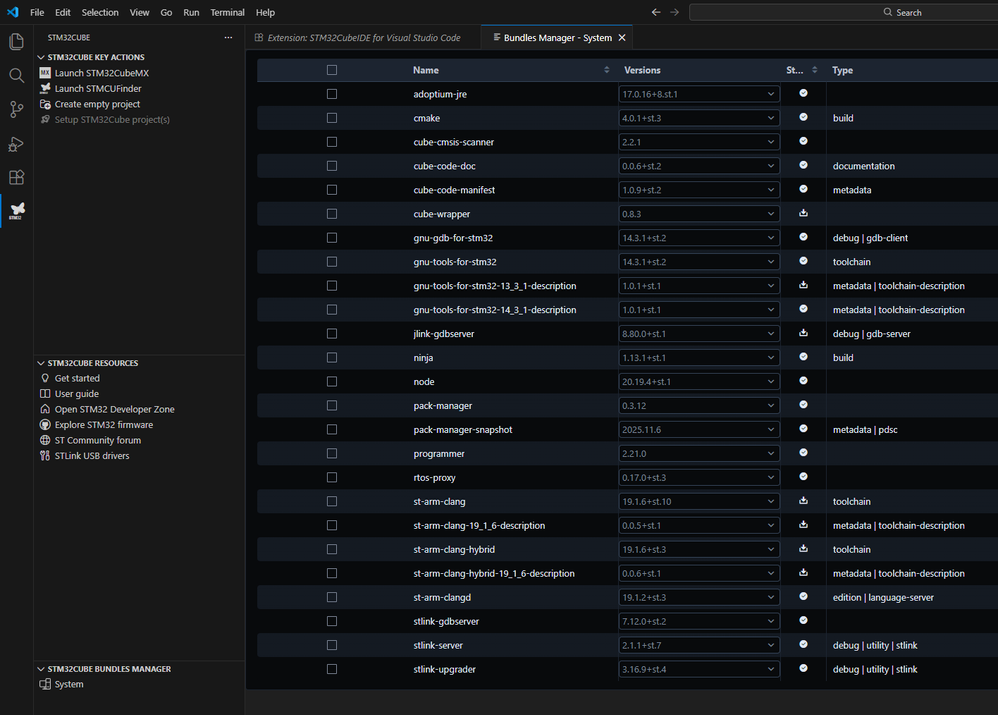Collapse STM32CUBE RESOURCES section
998x715 pixels.
click(x=92, y=363)
